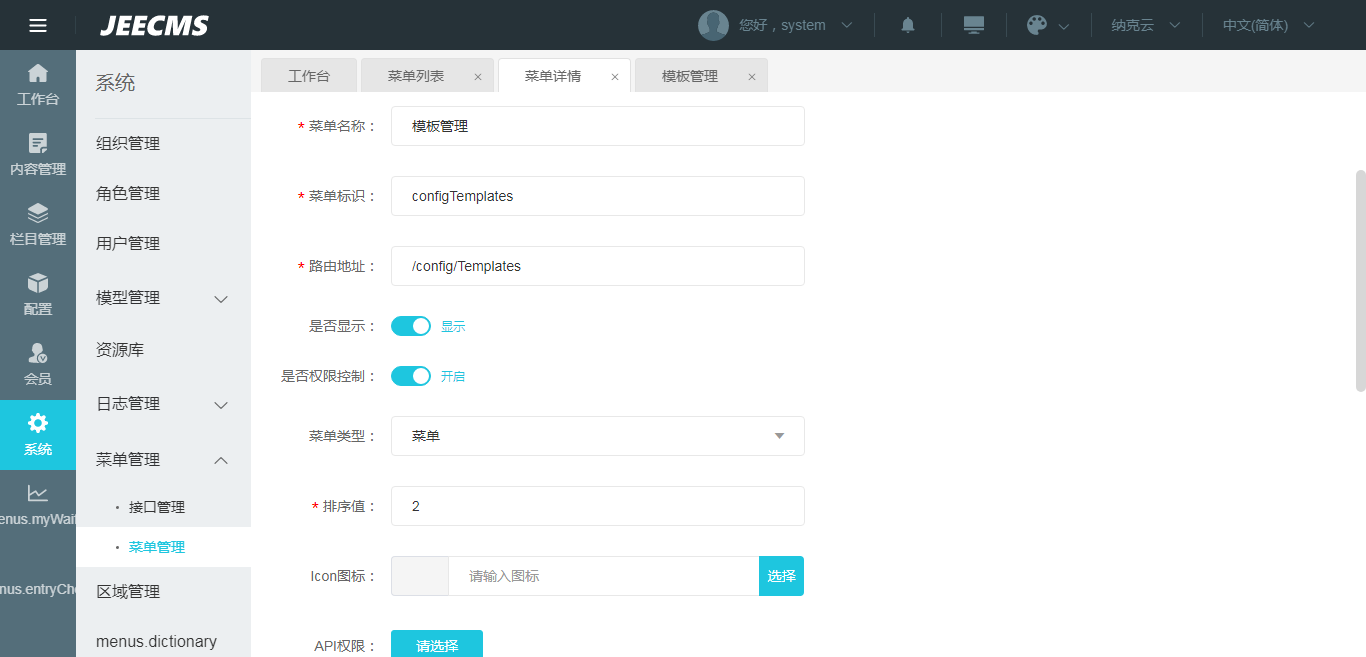Click the 菜单标识 input field
Image resolution: width=1366 pixels, height=657 pixels.
pos(597,196)
